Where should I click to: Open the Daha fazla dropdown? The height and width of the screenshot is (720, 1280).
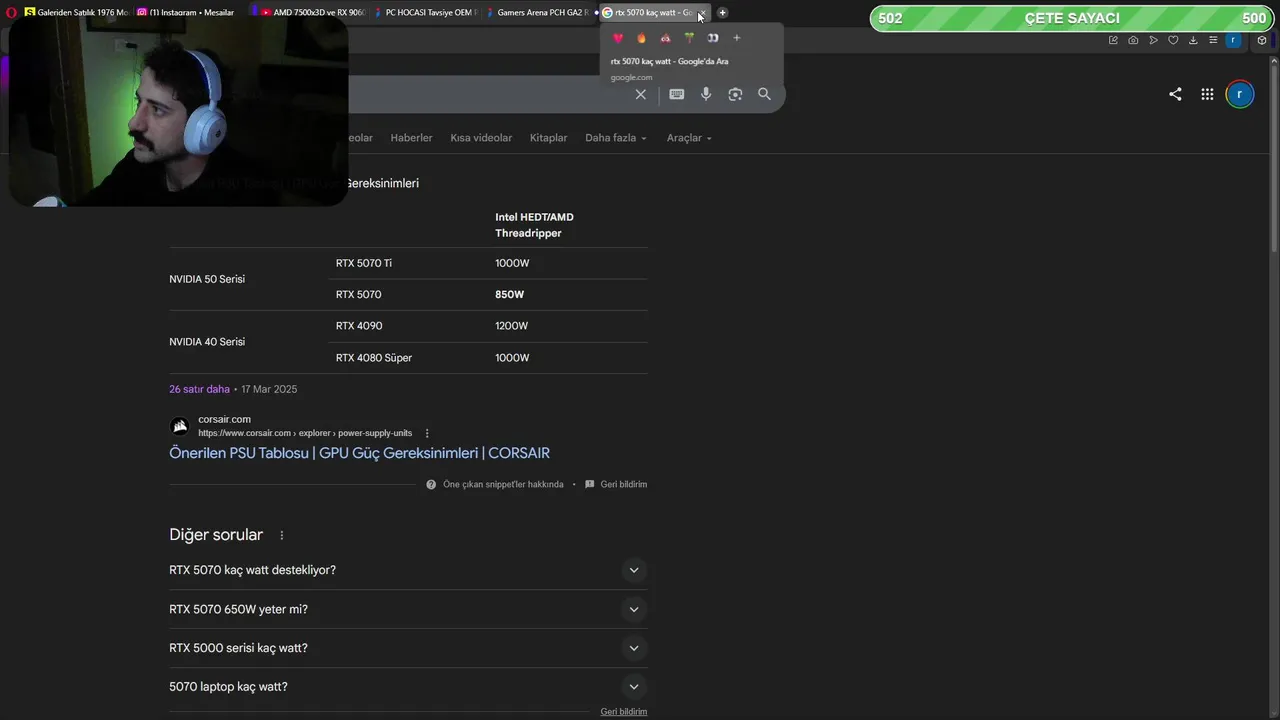(x=616, y=138)
